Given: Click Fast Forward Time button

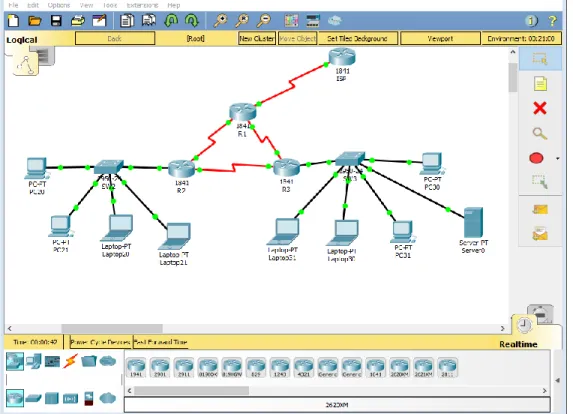Looking at the screenshot, I should [x=160, y=342].
